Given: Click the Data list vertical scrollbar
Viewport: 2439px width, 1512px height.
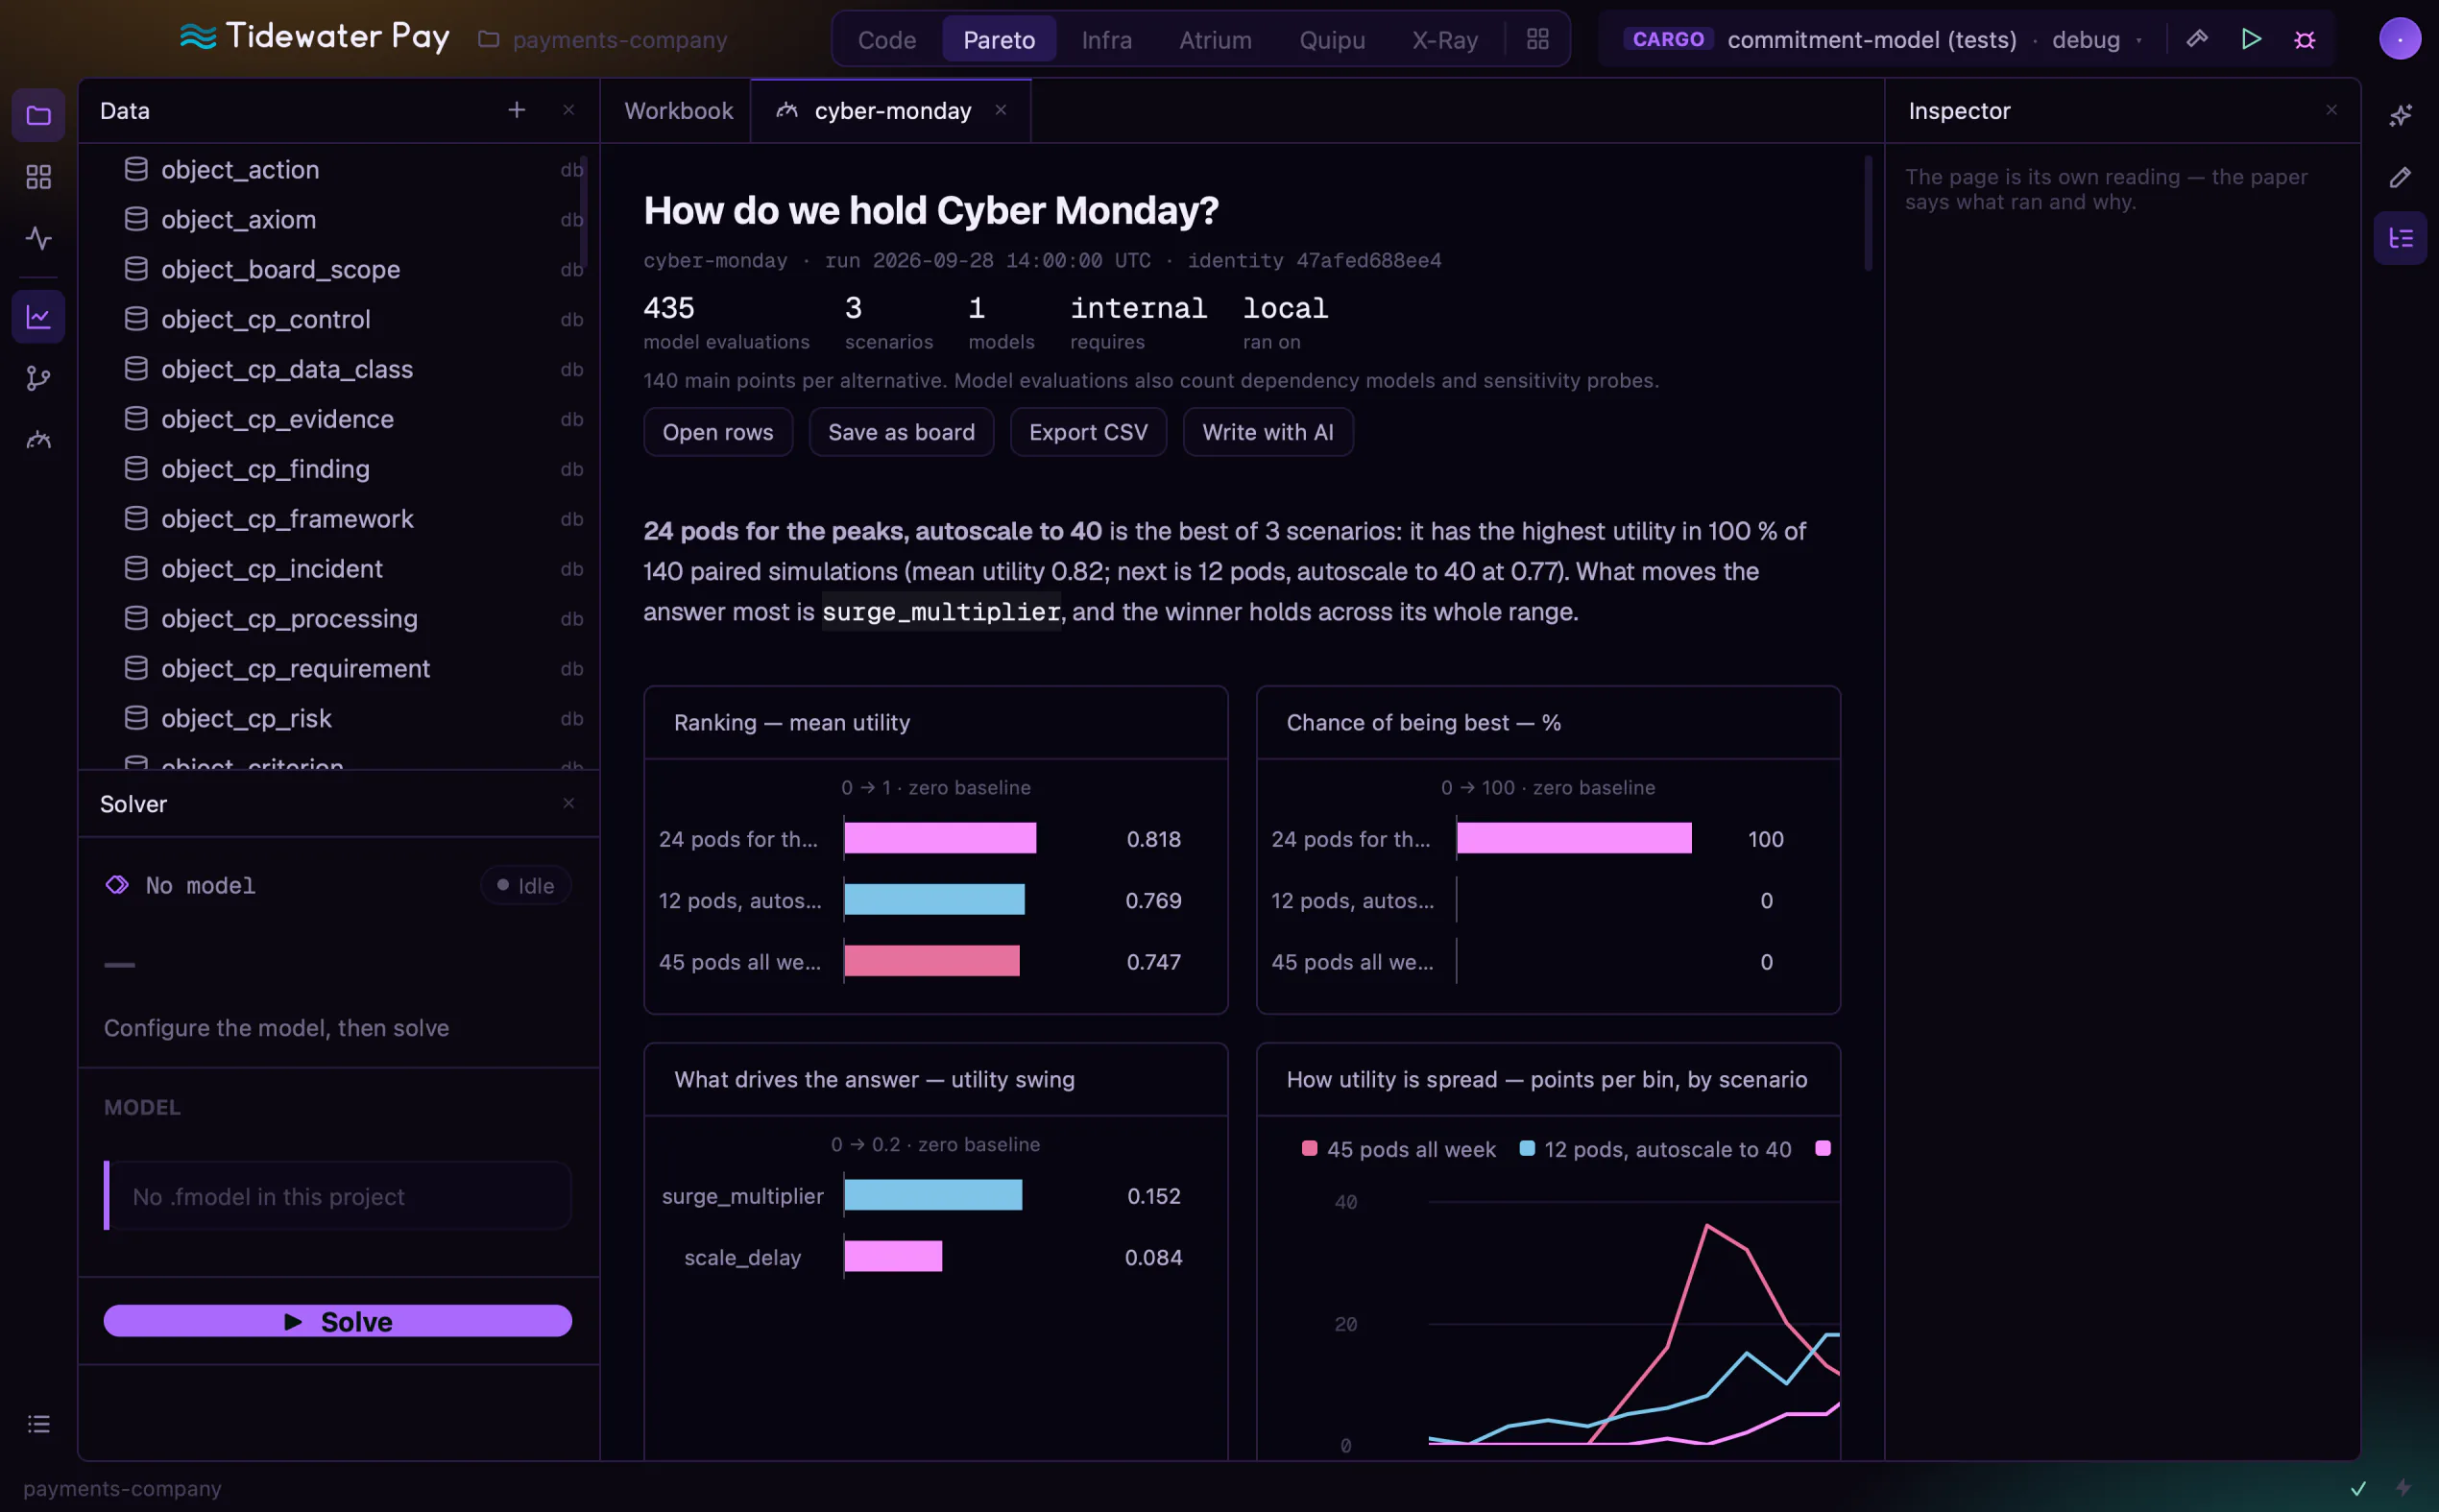Looking at the screenshot, I should point(584,210).
